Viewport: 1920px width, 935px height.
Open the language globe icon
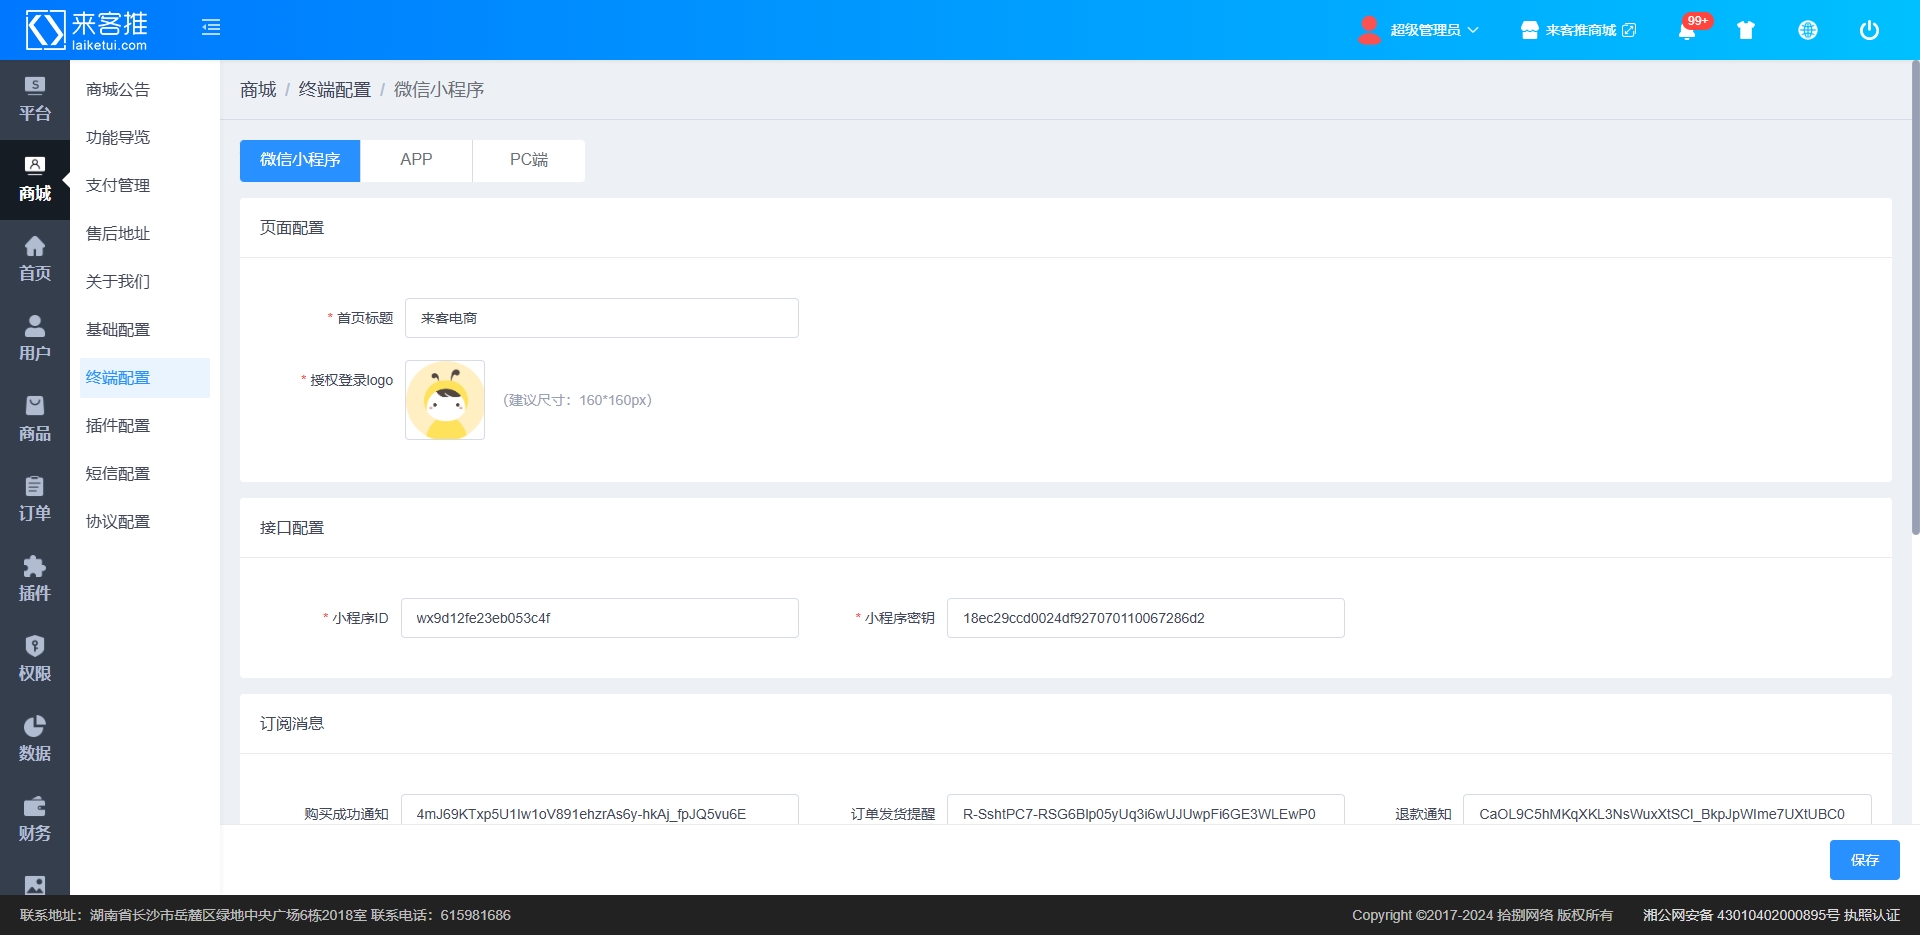[x=1808, y=30]
